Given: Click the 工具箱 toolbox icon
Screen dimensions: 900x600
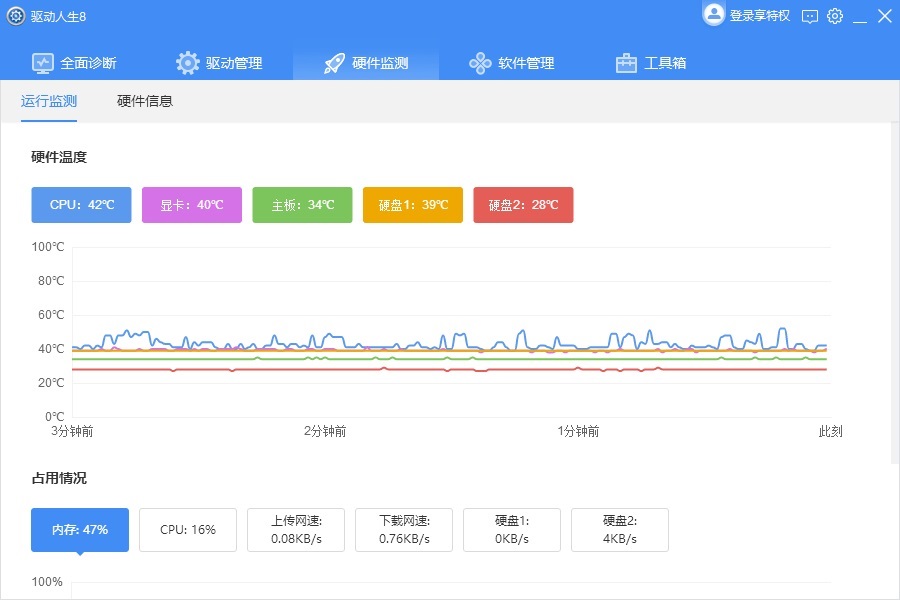Looking at the screenshot, I should (x=625, y=62).
